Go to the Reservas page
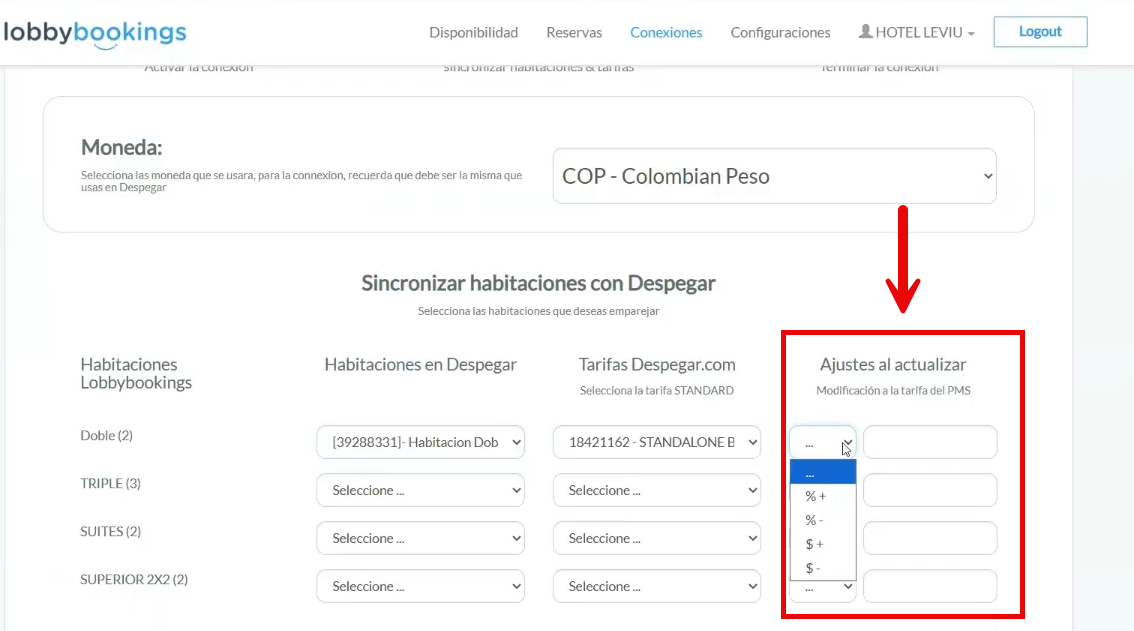The width and height of the screenshot is (1134, 631). (x=574, y=33)
